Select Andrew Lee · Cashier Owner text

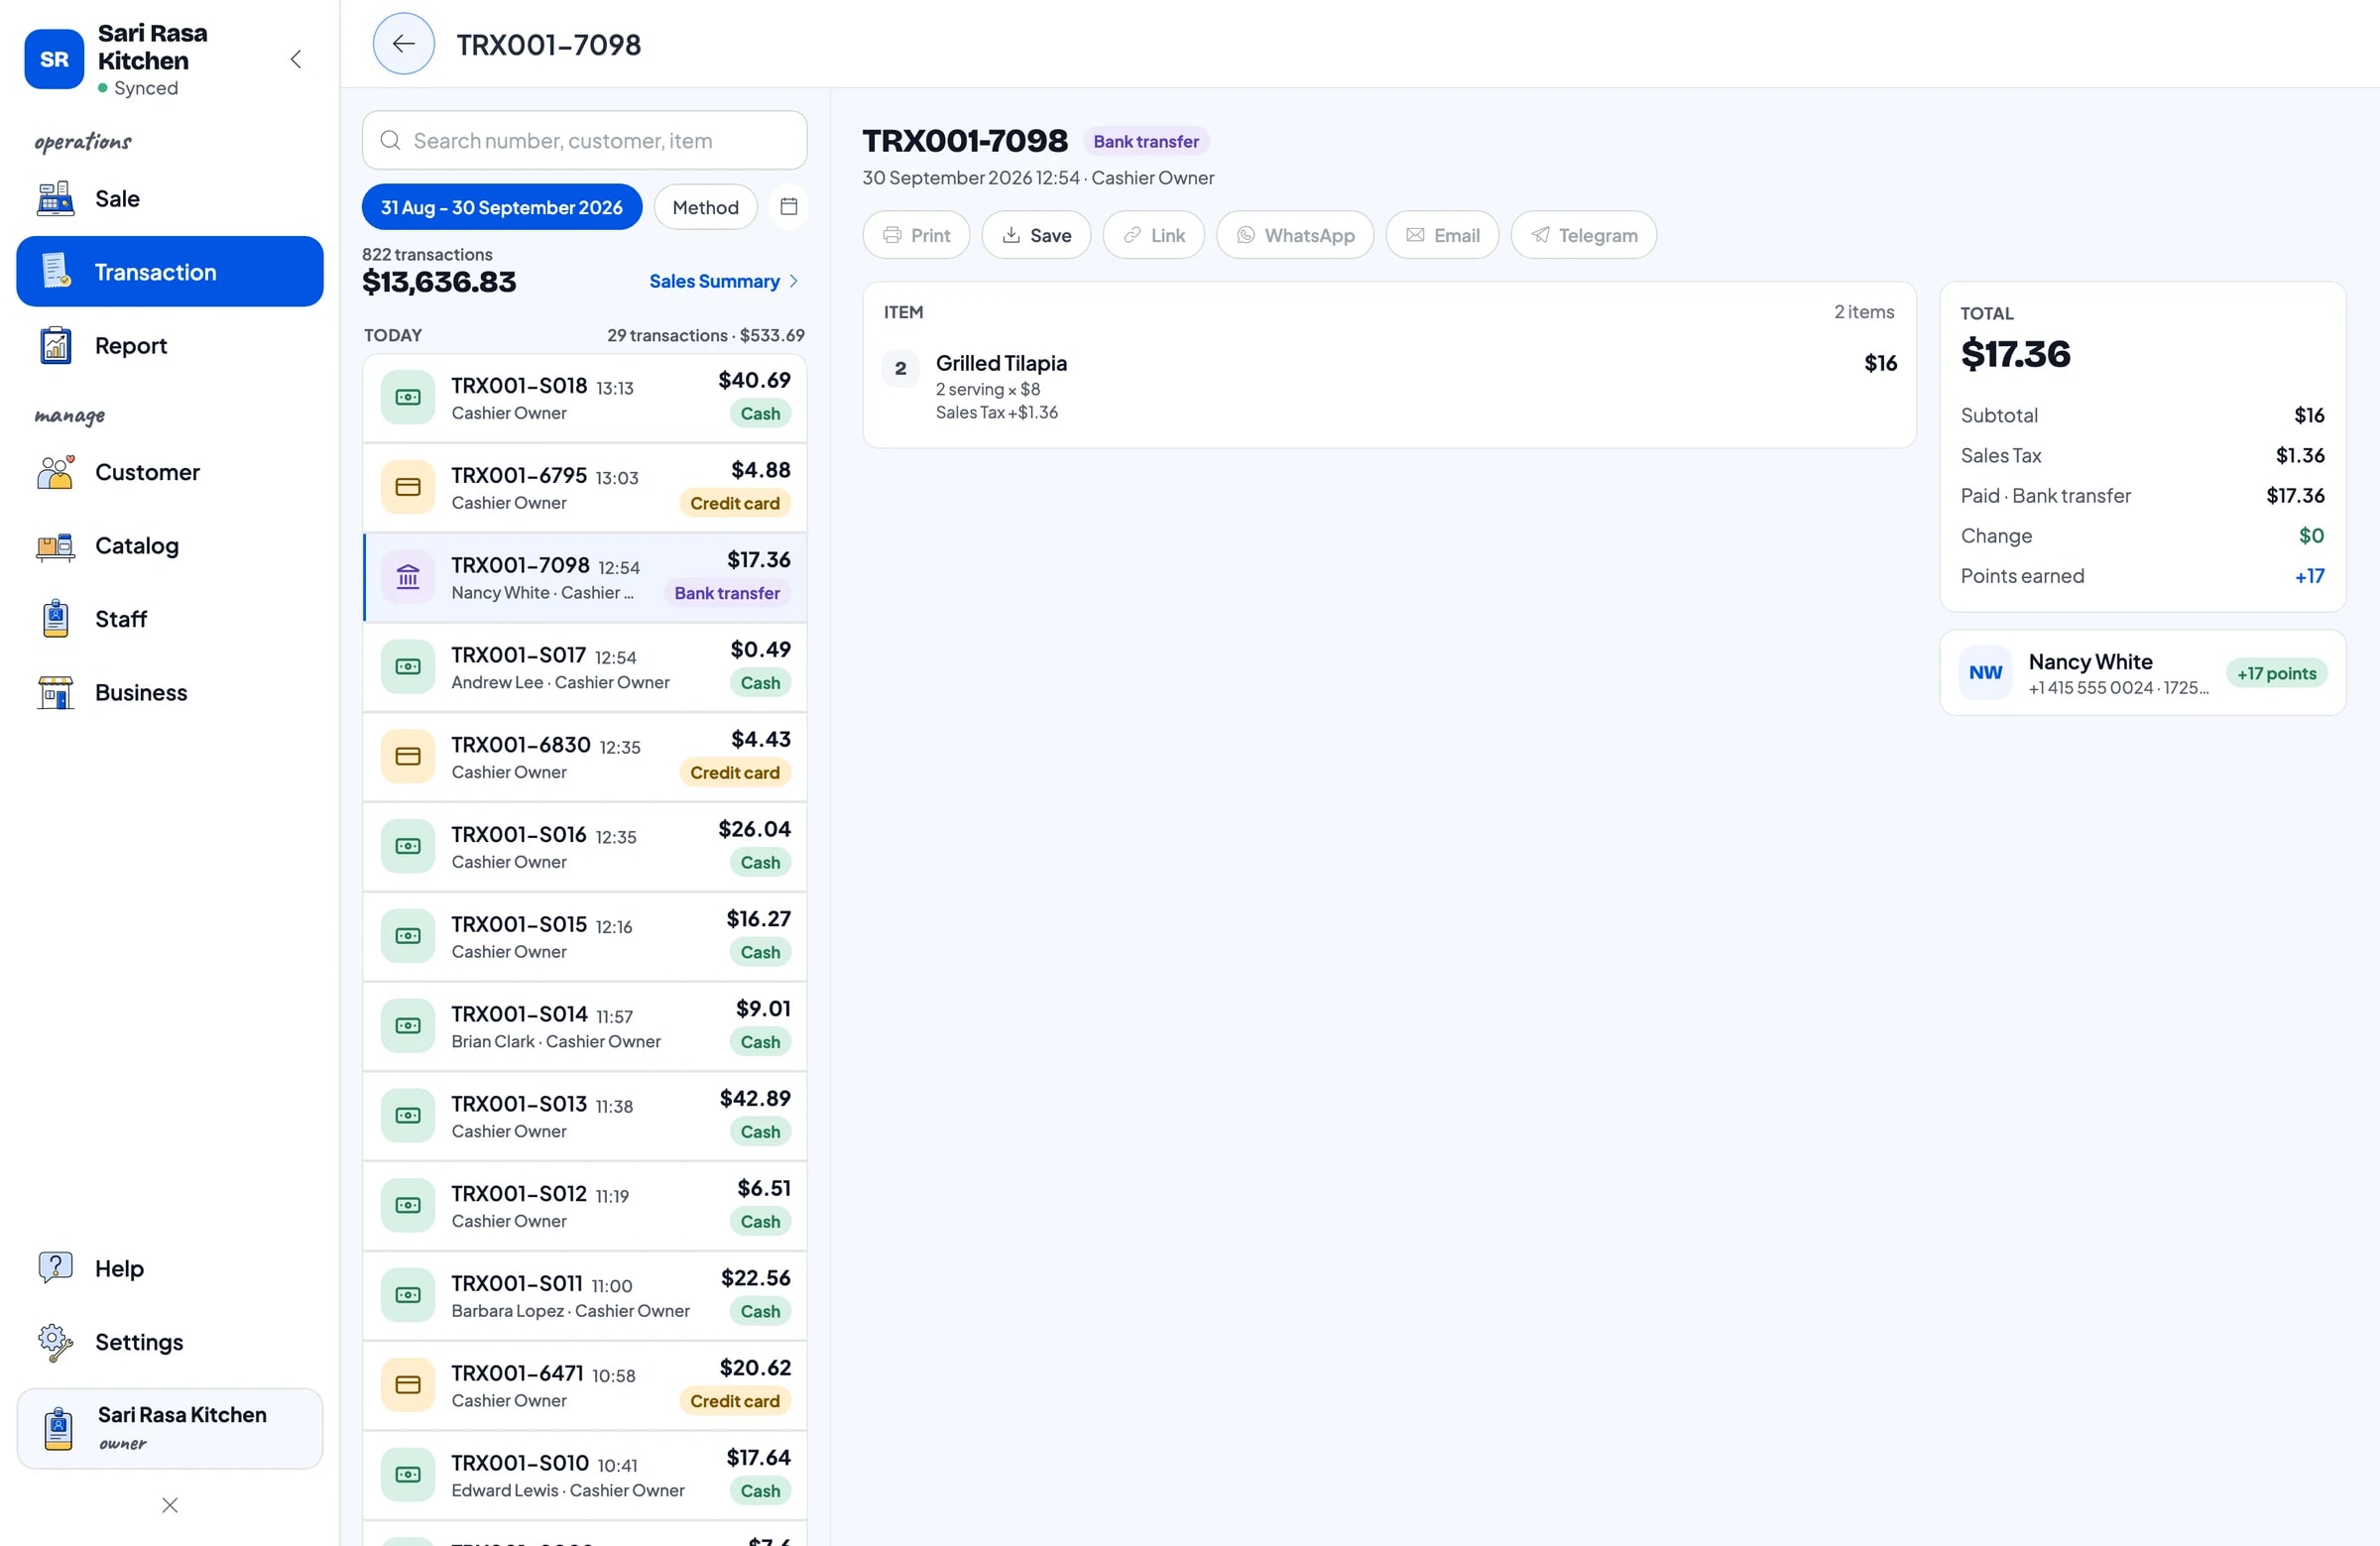tap(560, 682)
